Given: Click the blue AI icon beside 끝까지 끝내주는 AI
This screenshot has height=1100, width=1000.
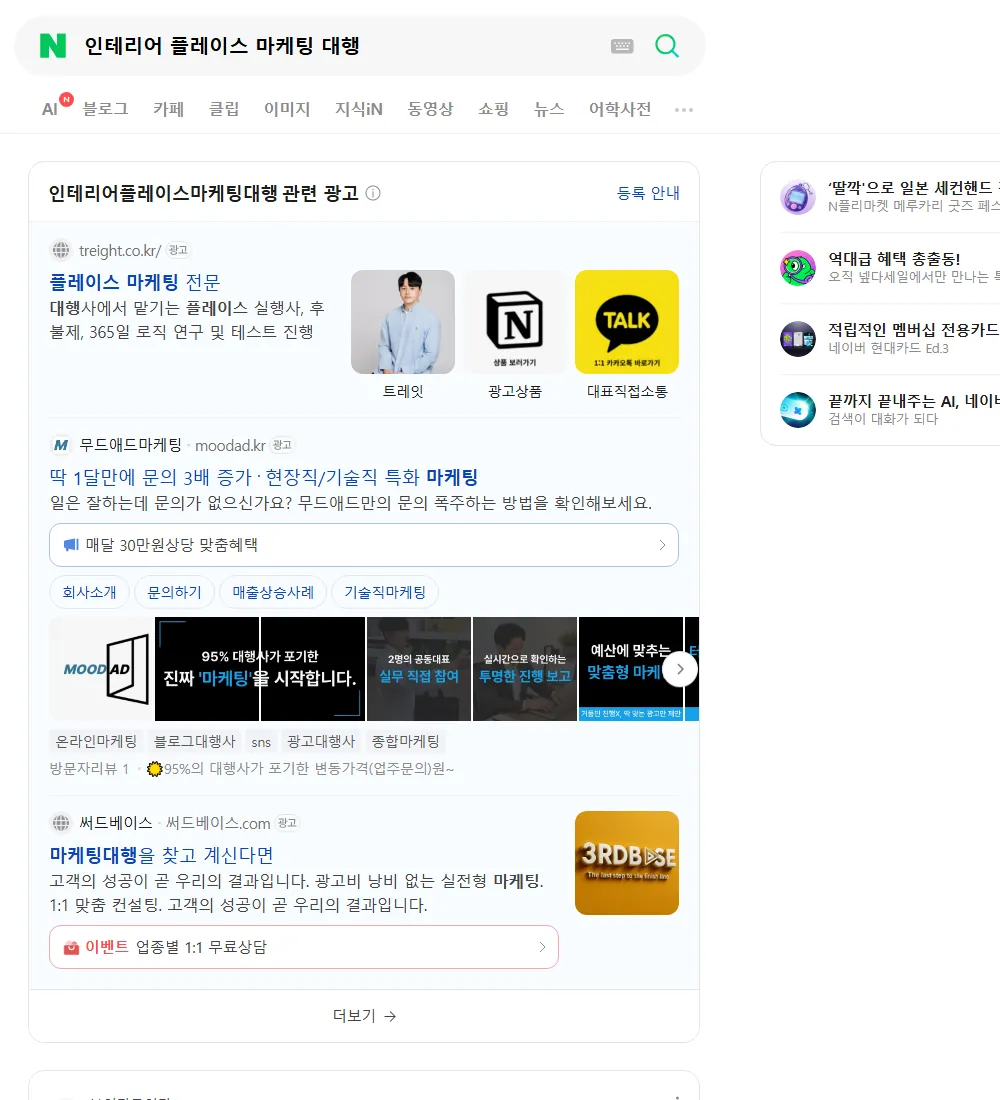Looking at the screenshot, I should (x=798, y=410).
